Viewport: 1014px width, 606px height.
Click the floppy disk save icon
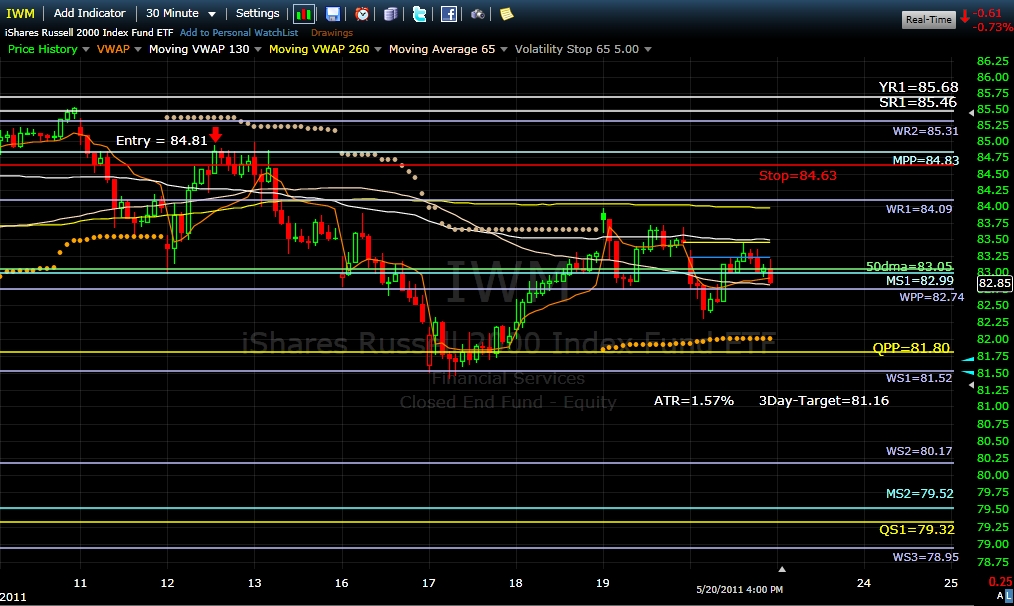(332, 14)
